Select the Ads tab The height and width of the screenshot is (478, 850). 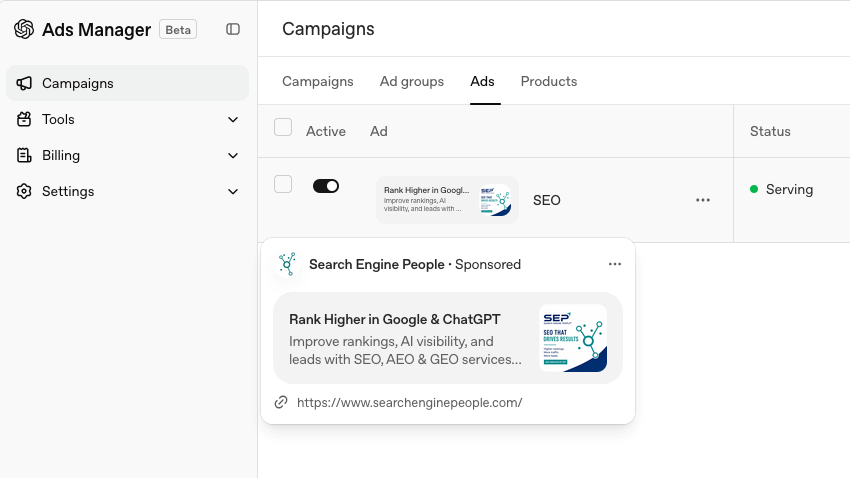coord(482,81)
